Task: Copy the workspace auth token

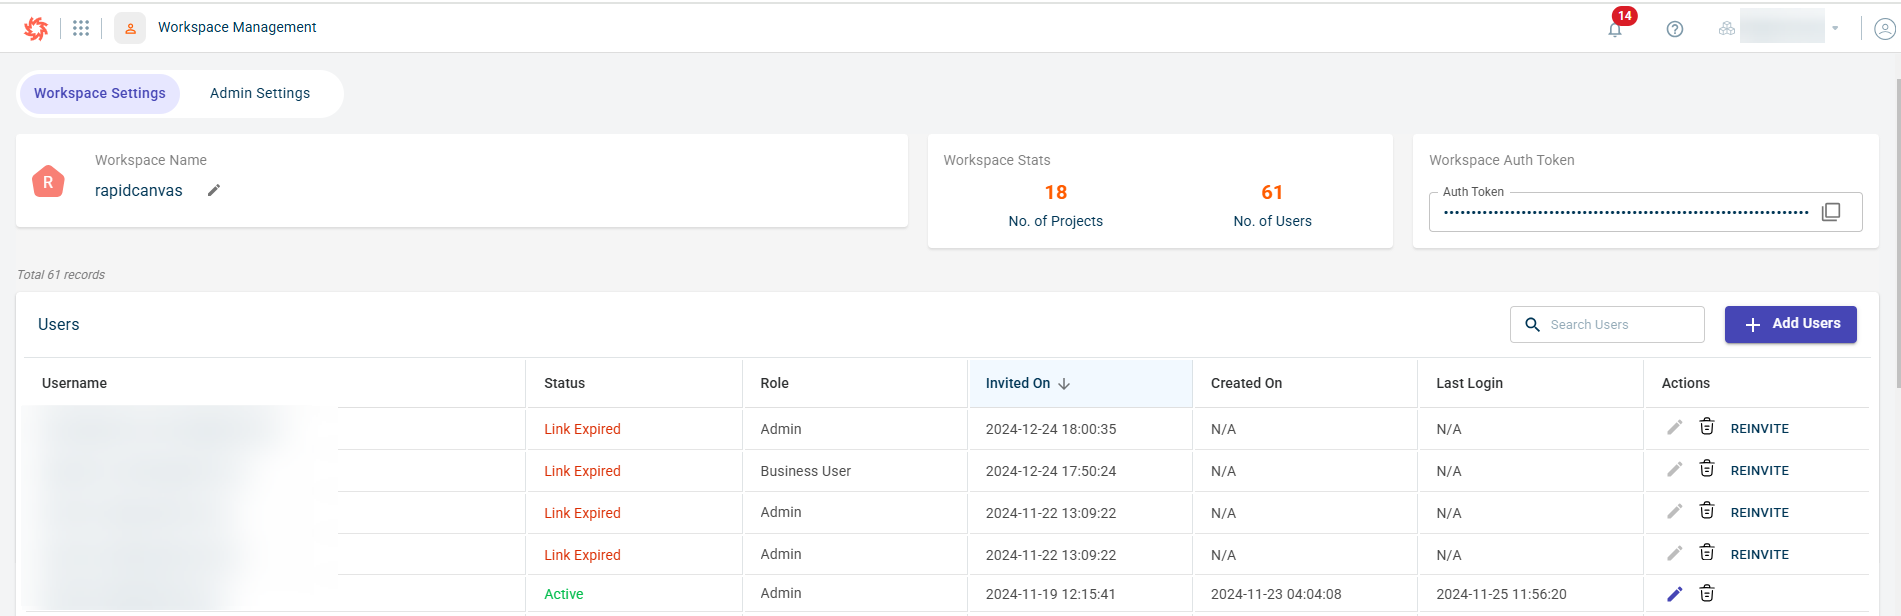Action: (x=1831, y=212)
